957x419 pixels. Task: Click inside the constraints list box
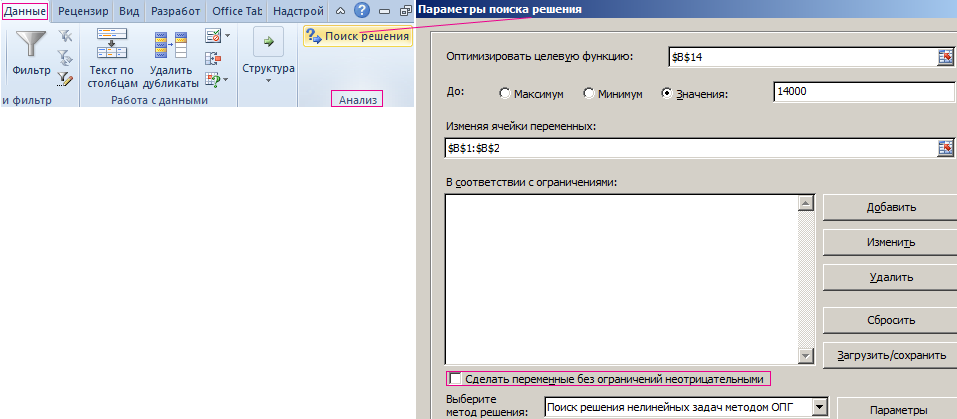pos(621,280)
